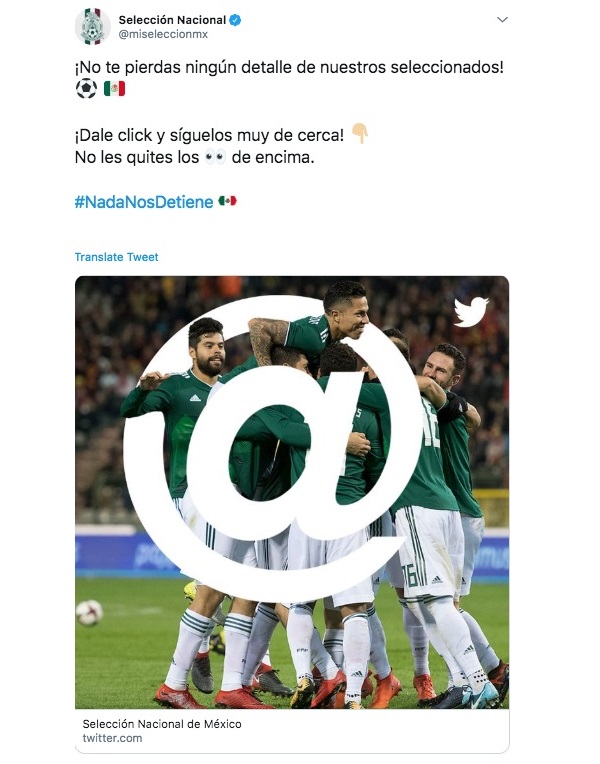Open the Selección Nacional de México card title
The width and height of the screenshot is (600, 764).
pos(162,724)
